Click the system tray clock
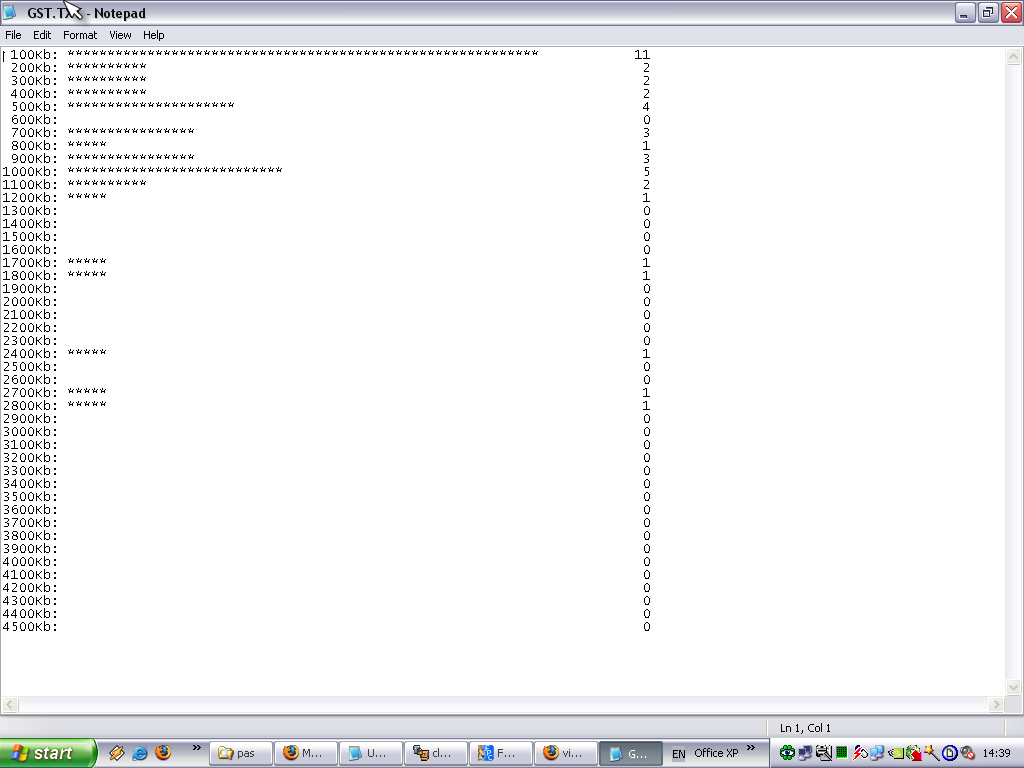This screenshot has width=1024, height=768. [x=996, y=753]
